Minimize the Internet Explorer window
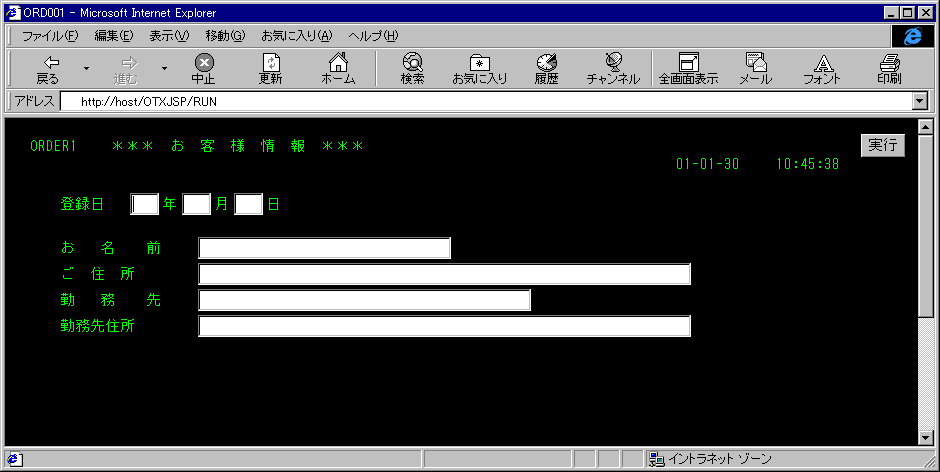Image resolution: width=940 pixels, height=472 pixels. 891,13
